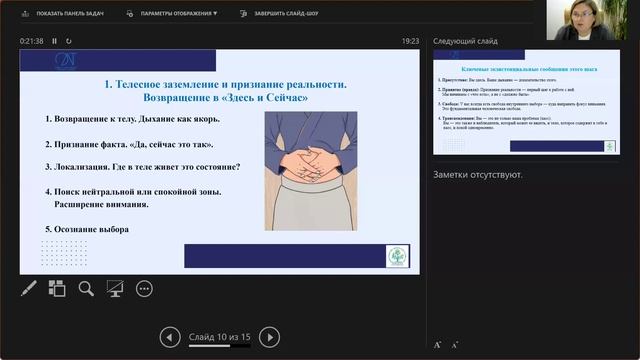Image resolution: width=640 pixels, height=360 pixels.
Task: Click the next slide preview thumbnail
Action: [527, 102]
